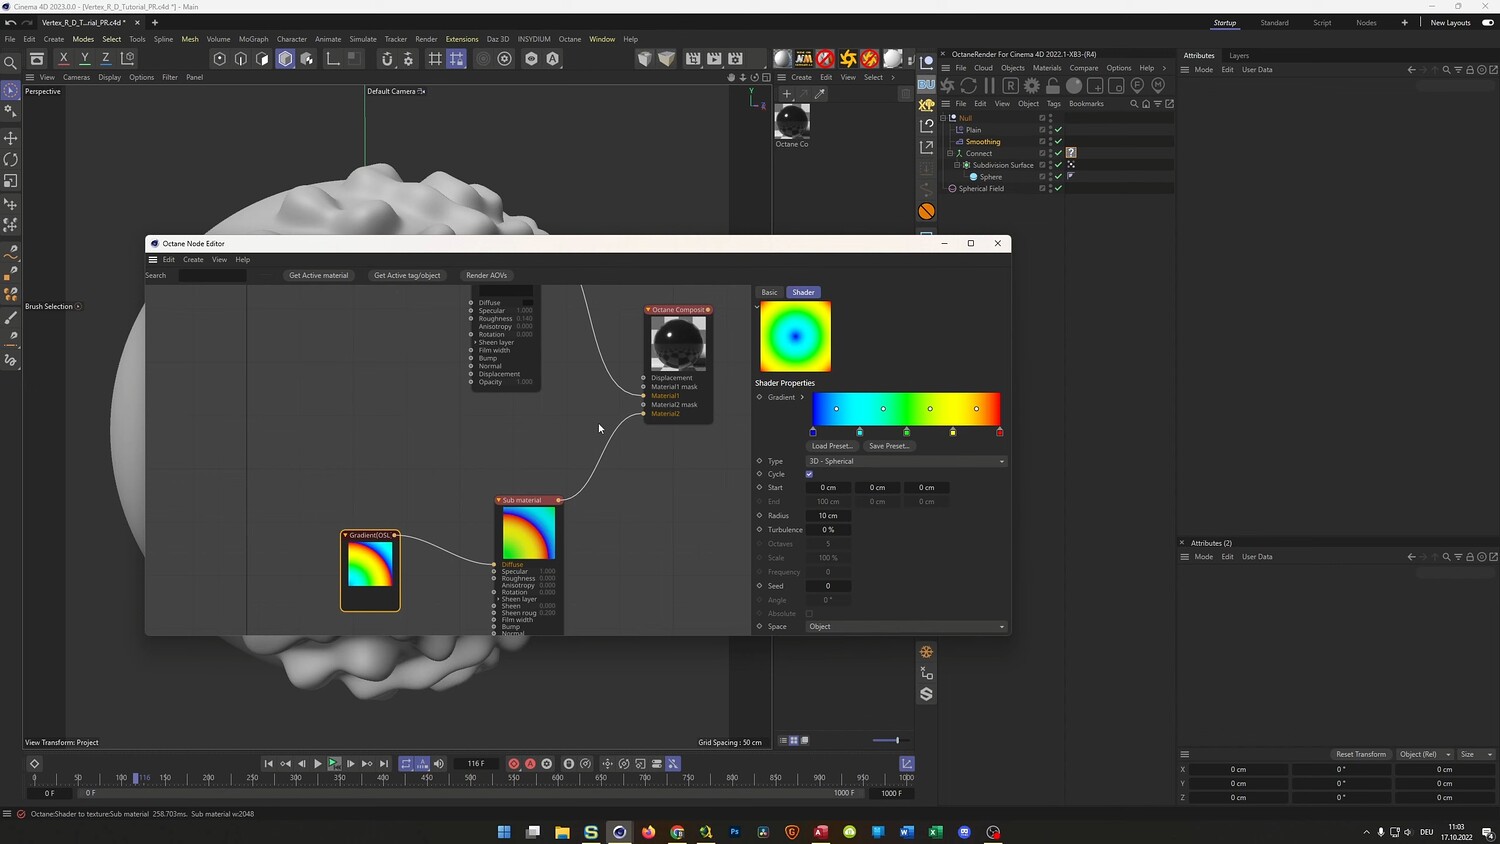
Task: Lock the Z axis in the toolbar
Action: coord(106,59)
